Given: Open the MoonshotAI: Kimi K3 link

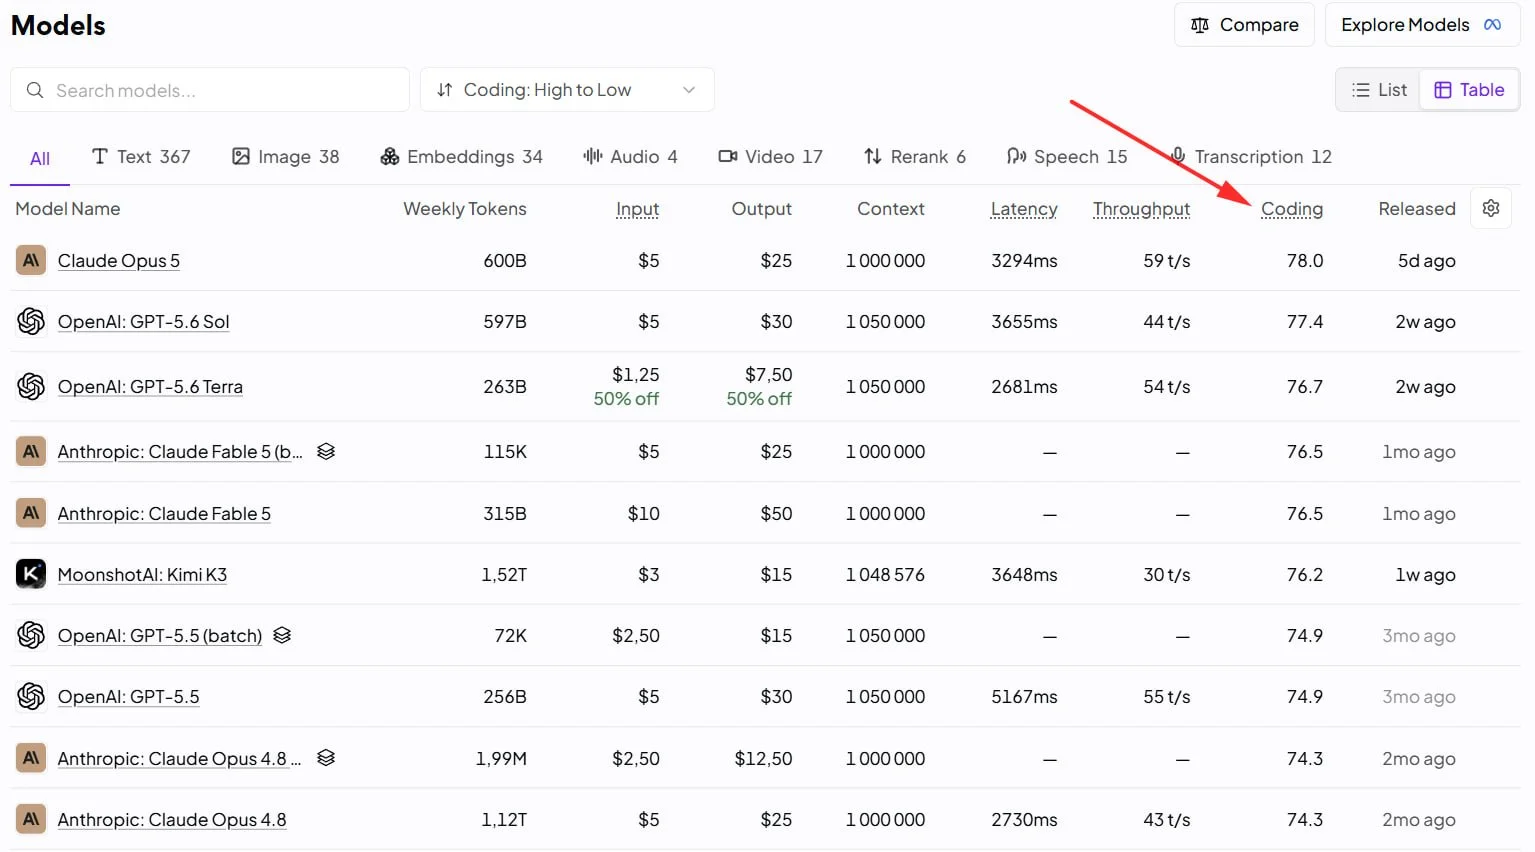Looking at the screenshot, I should click(142, 575).
